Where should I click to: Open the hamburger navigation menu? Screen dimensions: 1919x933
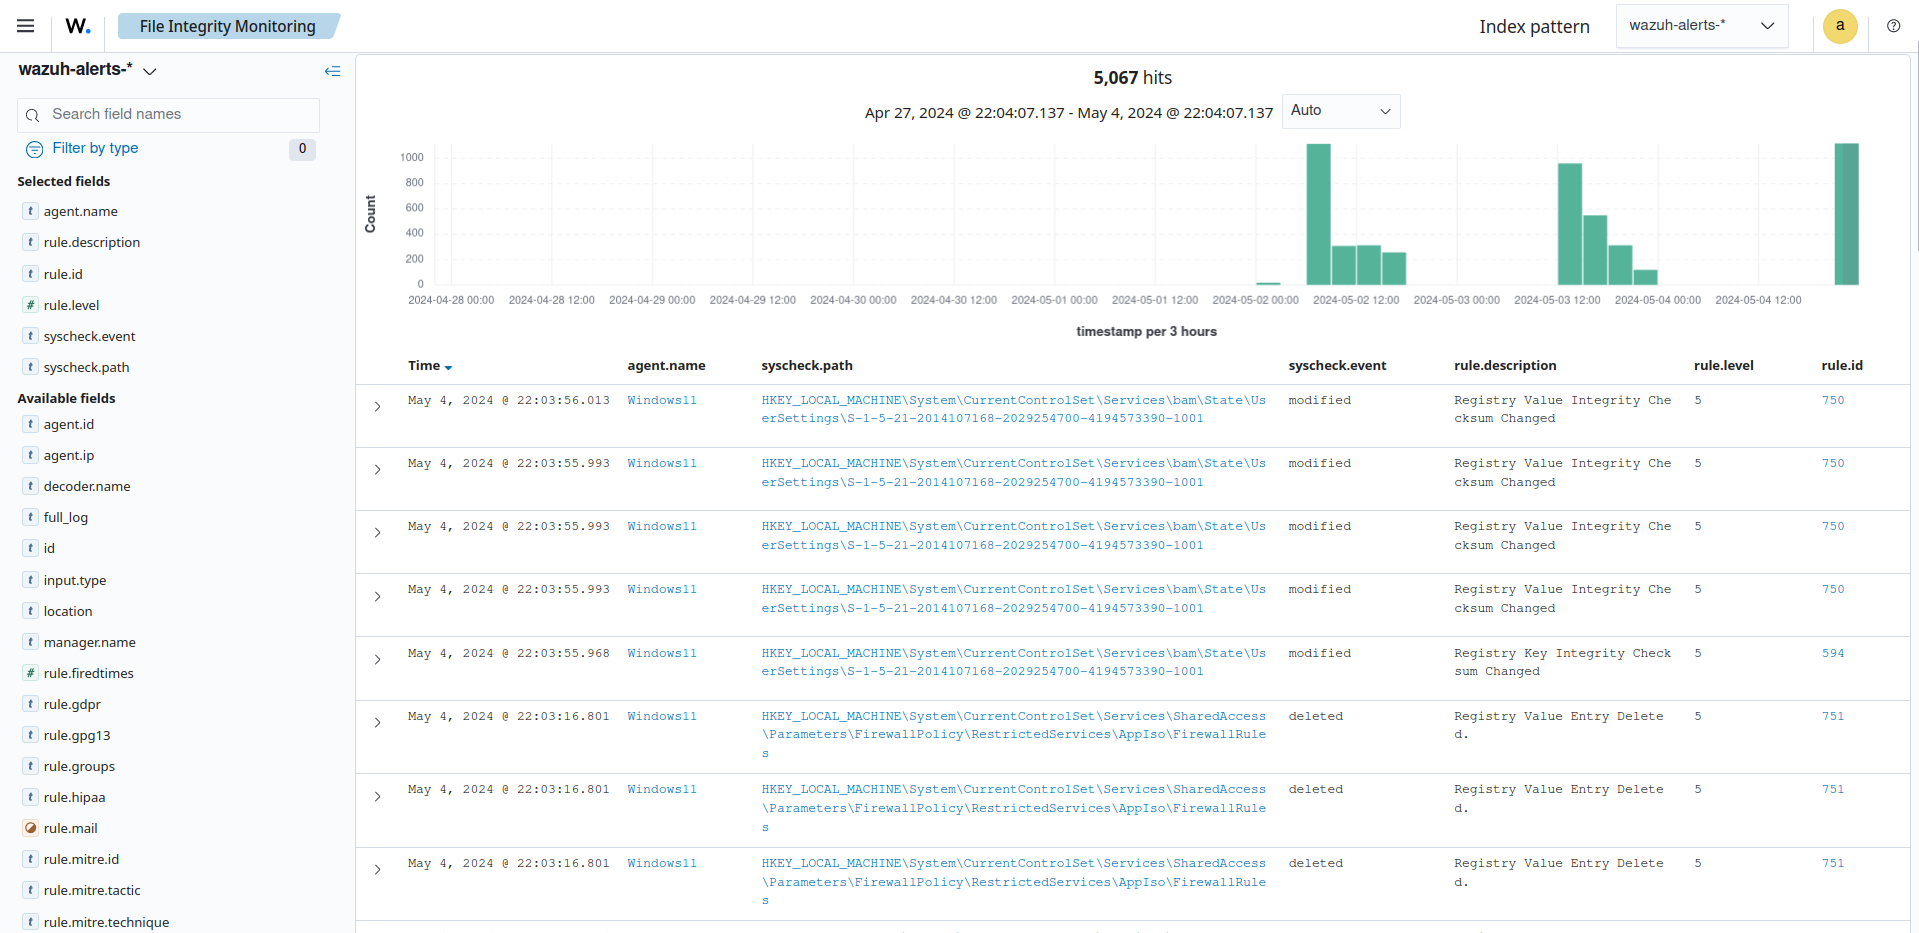[26, 26]
